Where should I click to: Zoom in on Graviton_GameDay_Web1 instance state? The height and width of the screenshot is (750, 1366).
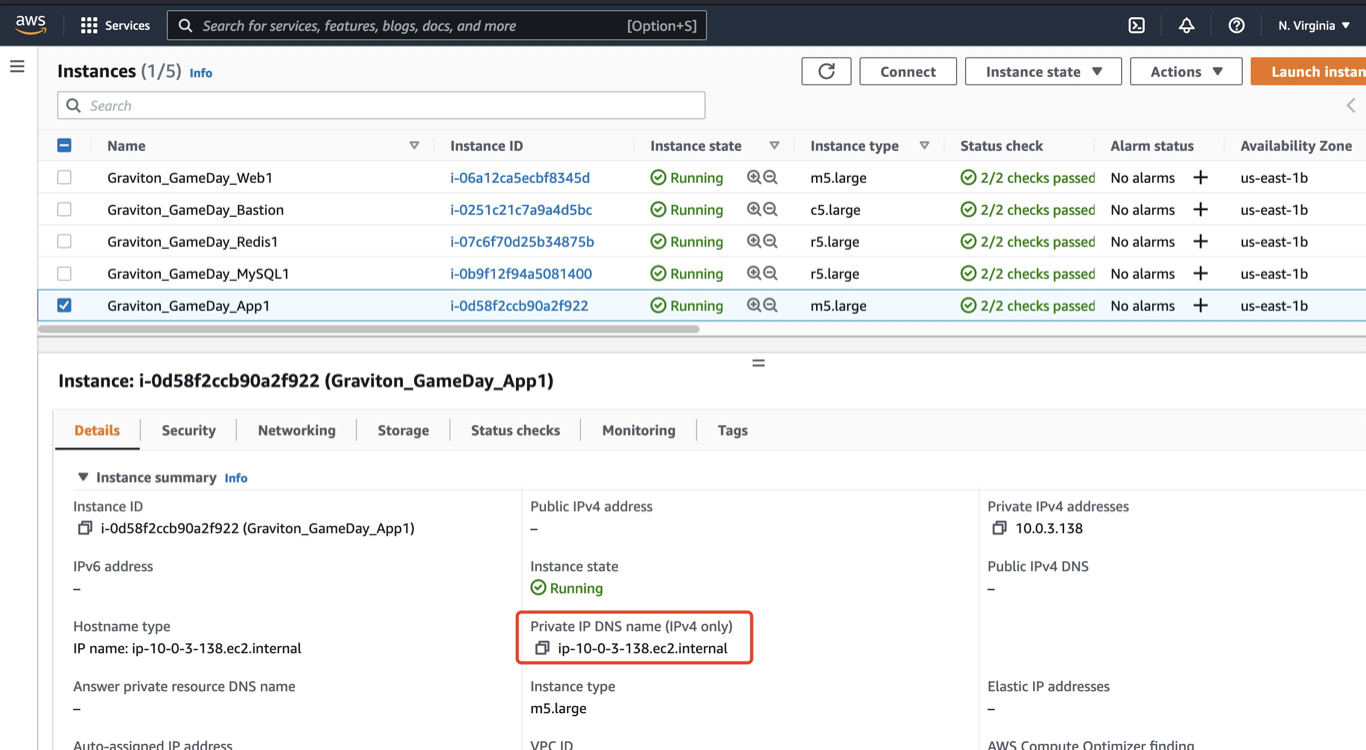coord(754,177)
